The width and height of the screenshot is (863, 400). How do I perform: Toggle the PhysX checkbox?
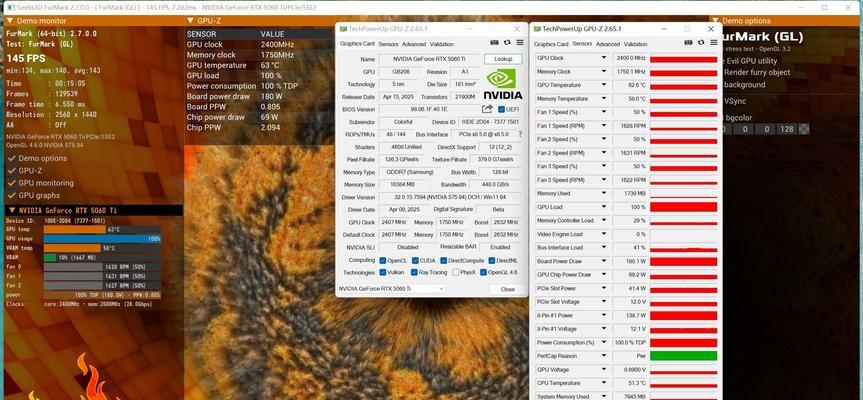456,272
